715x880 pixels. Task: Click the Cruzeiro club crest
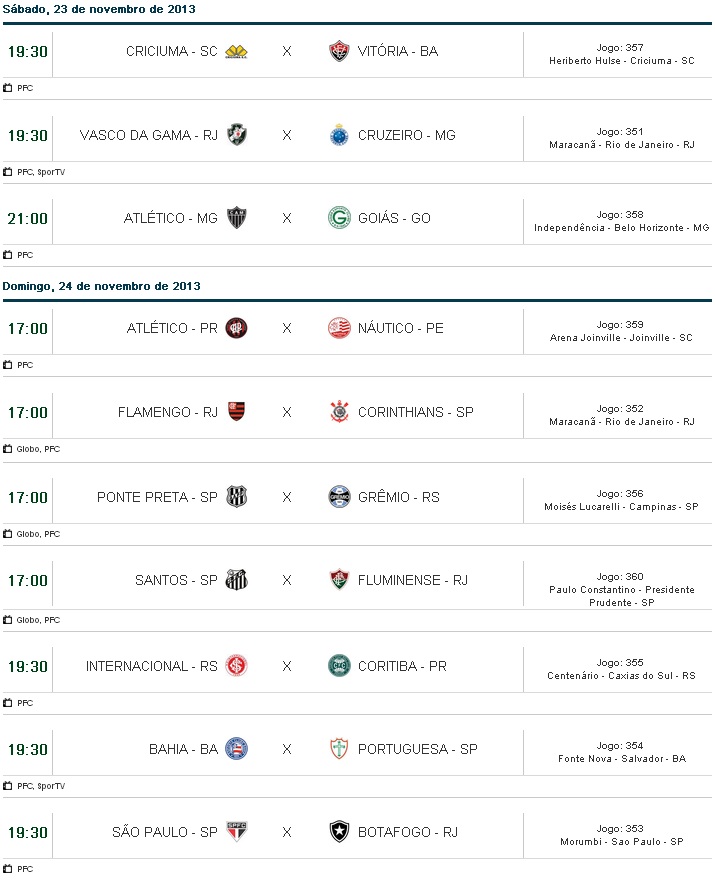click(x=339, y=135)
